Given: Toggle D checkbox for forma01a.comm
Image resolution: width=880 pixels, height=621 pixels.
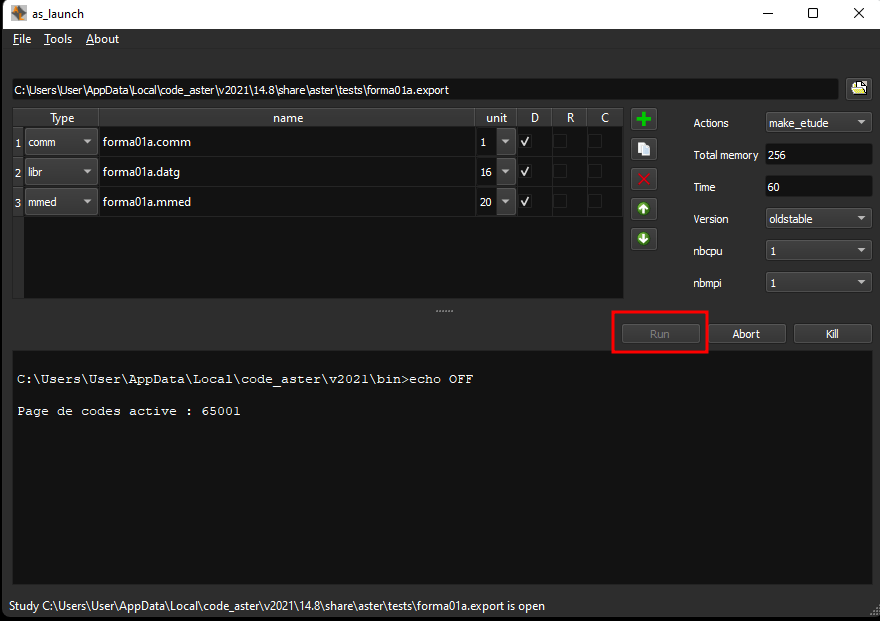Looking at the screenshot, I should (x=525, y=142).
